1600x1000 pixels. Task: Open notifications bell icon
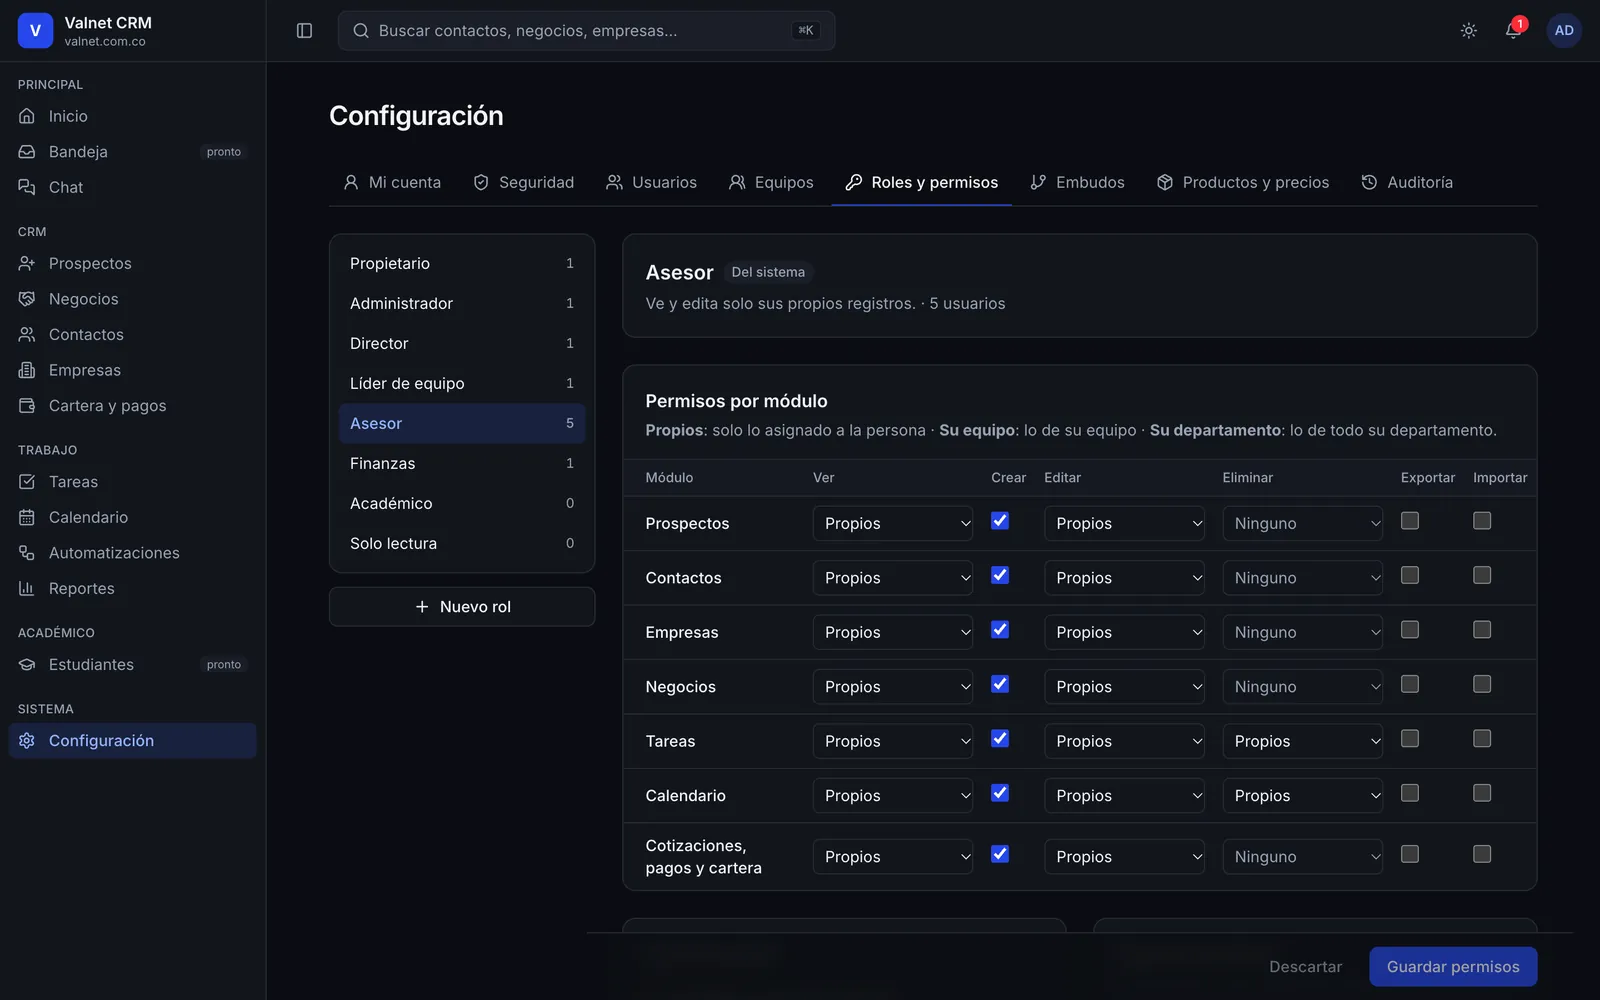pyautogui.click(x=1513, y=31)
